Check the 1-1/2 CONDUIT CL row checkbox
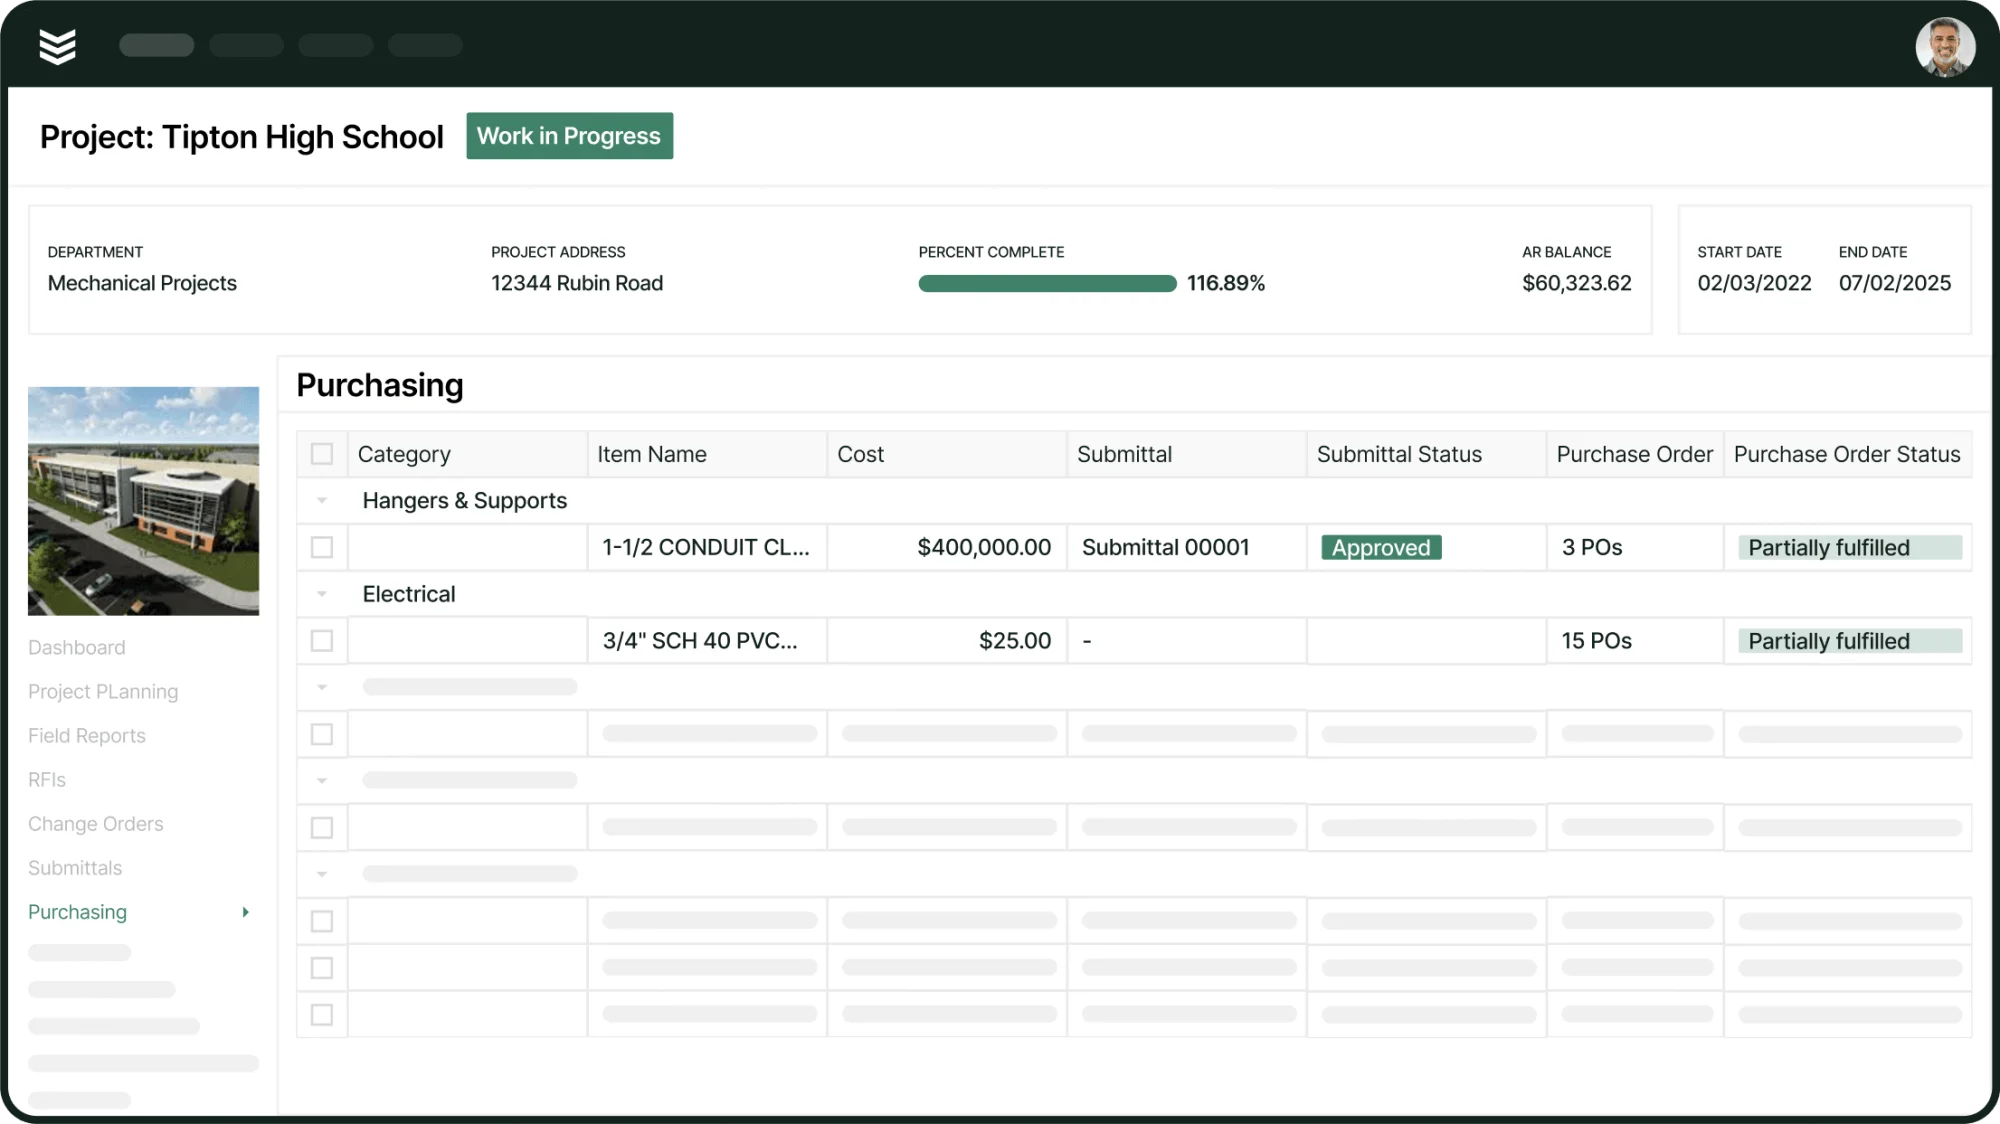The image size is (2000, 1124). click(x=322, y=547)
